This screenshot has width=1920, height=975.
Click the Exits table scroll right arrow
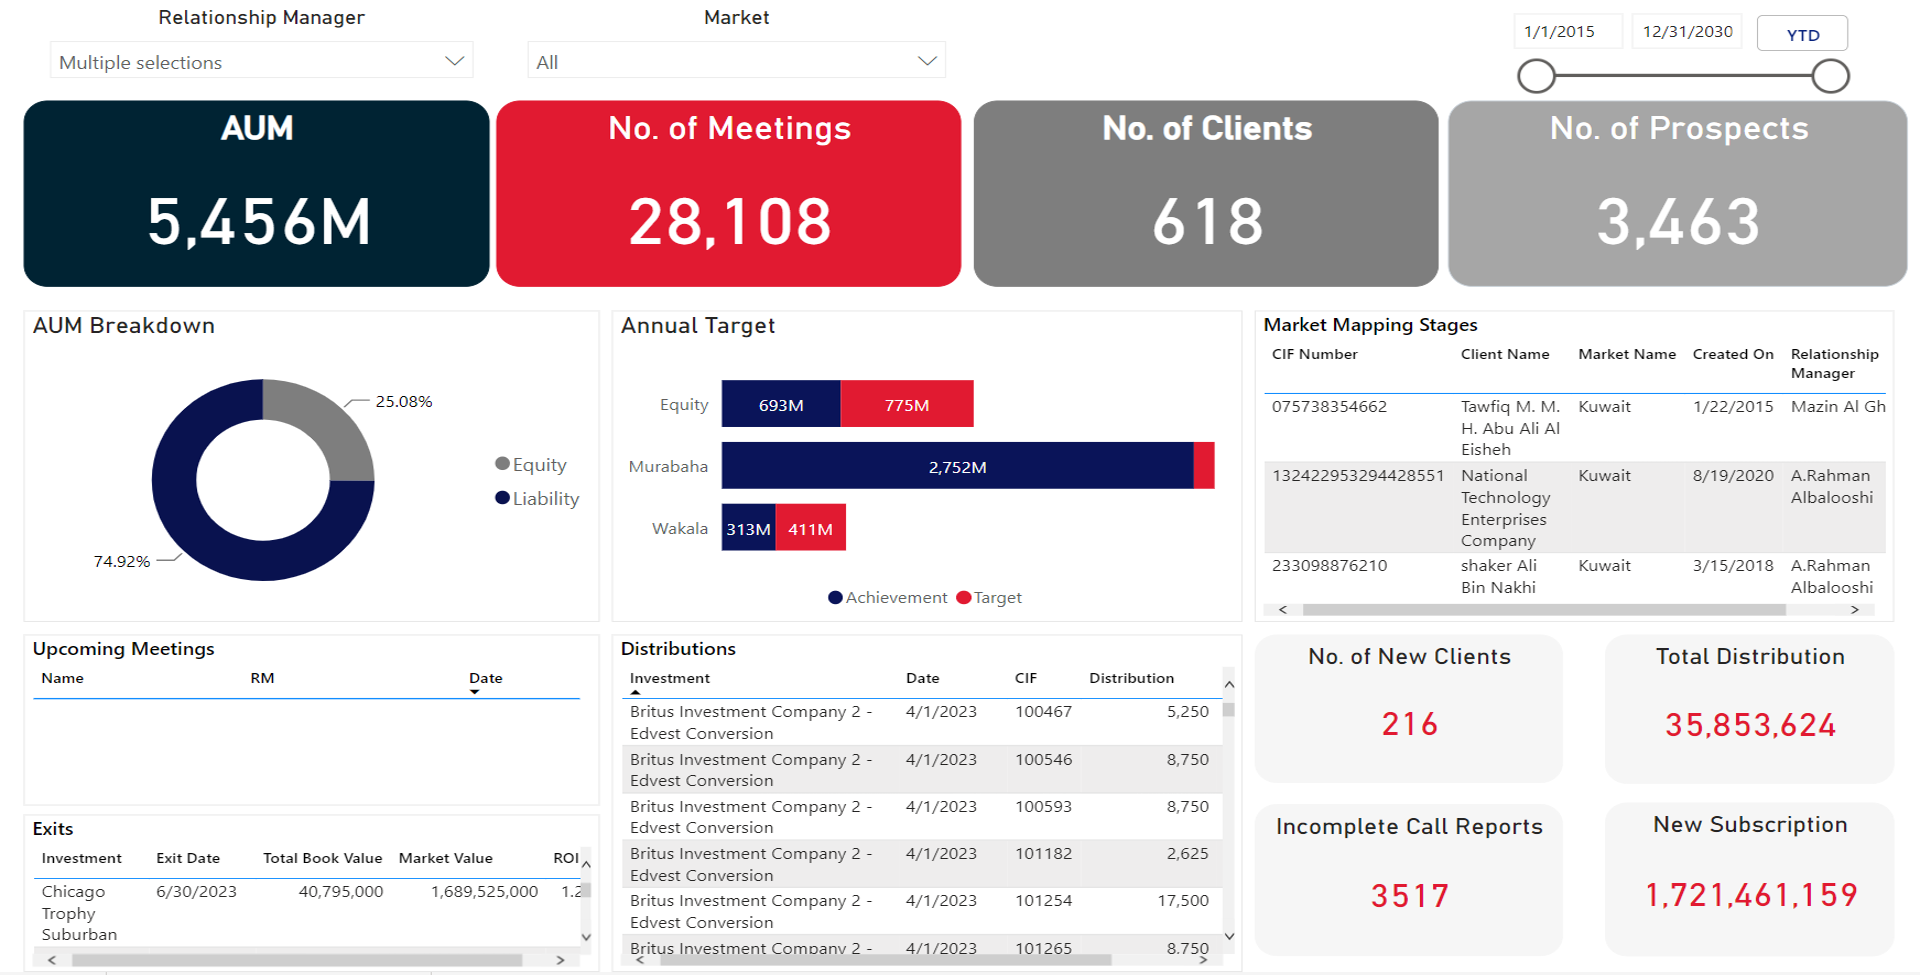pyautogui.click(x=561, y=960)
